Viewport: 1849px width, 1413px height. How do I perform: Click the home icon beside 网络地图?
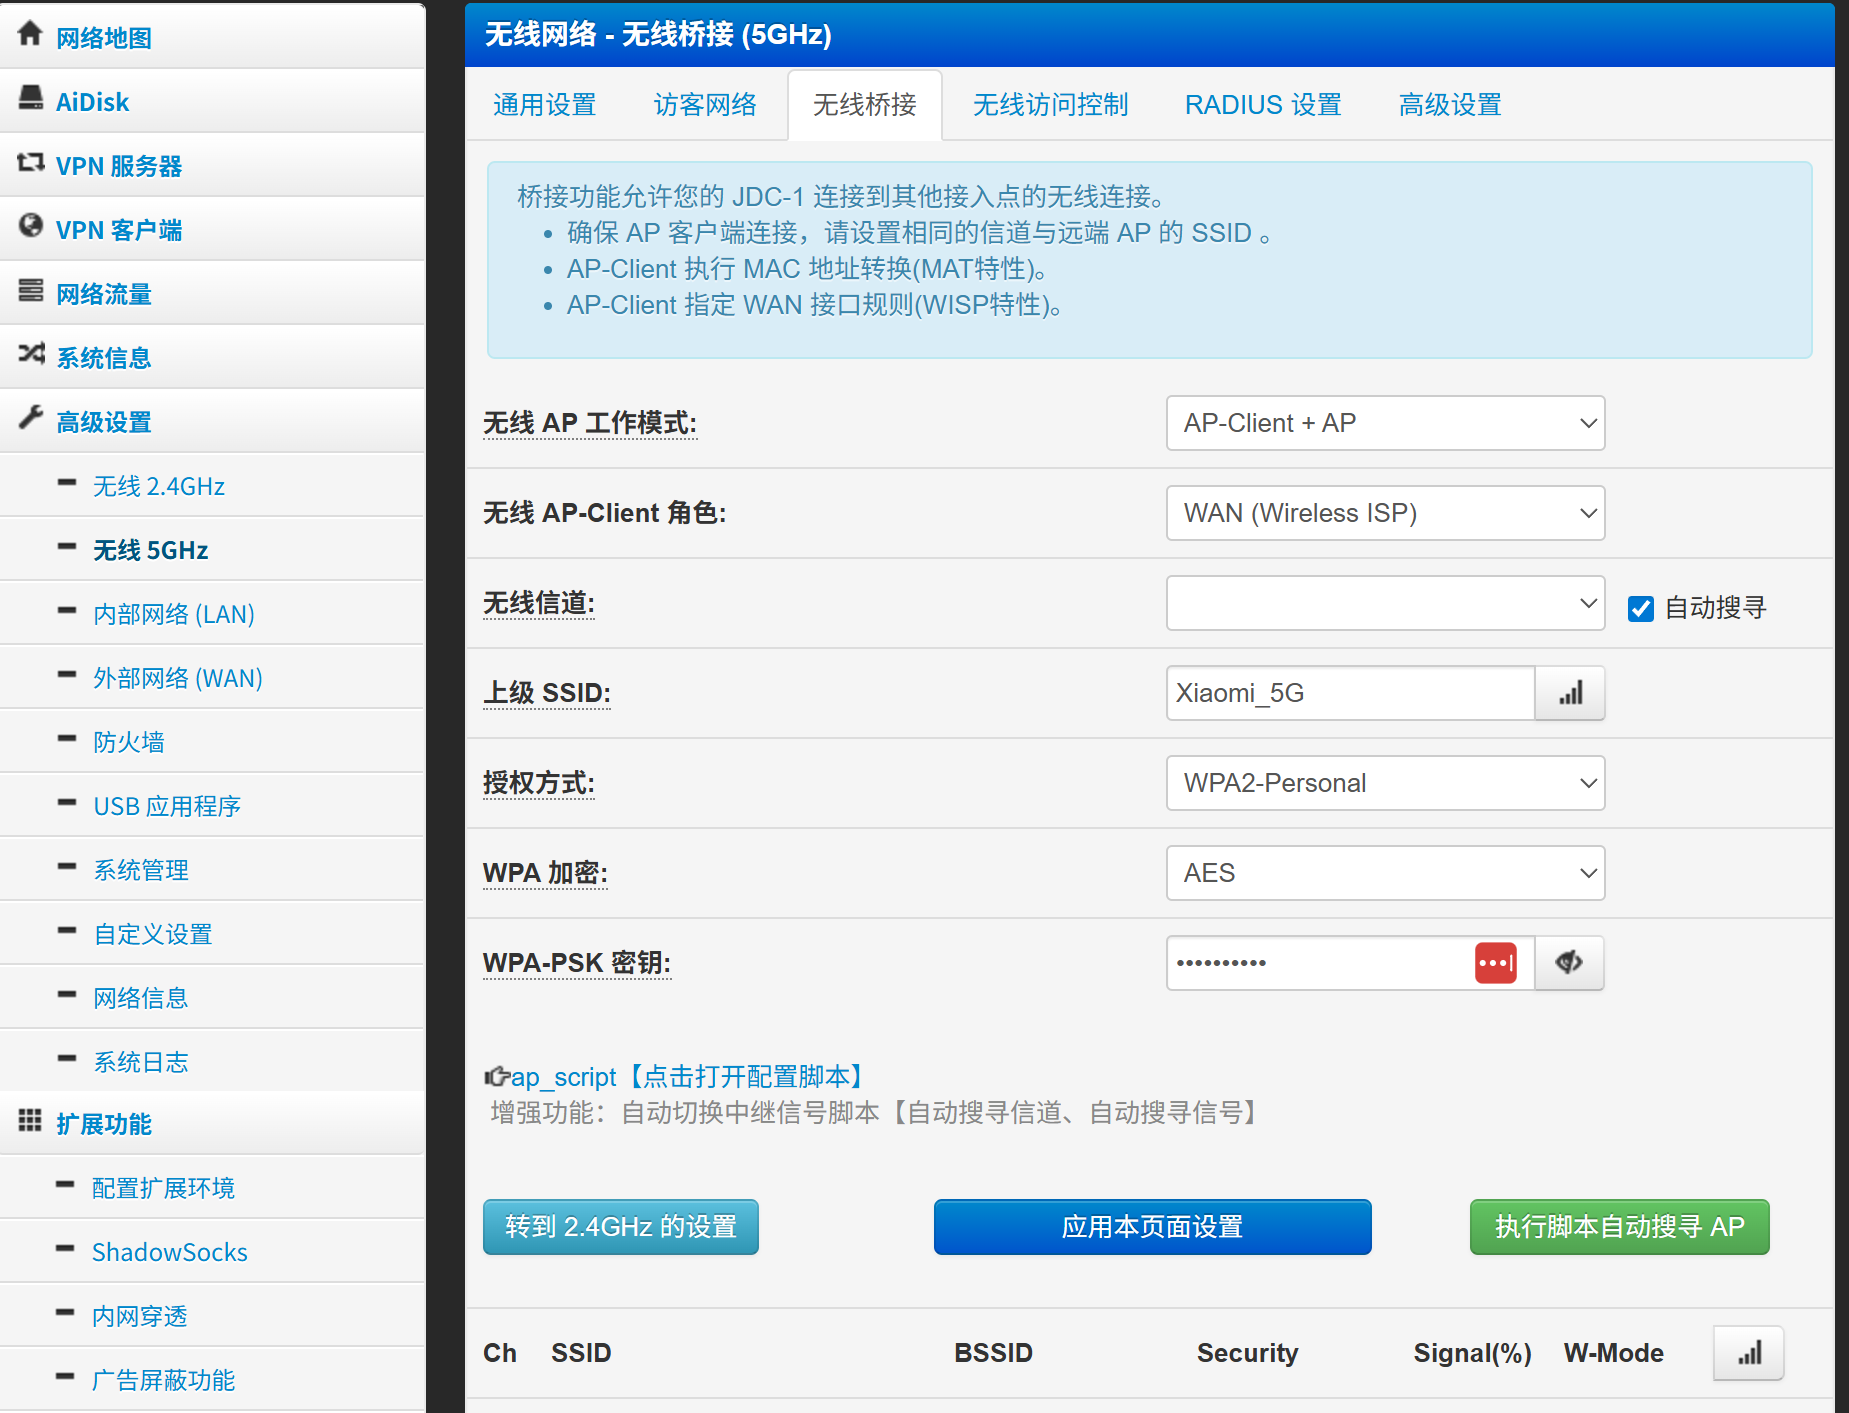click(x=30, y=34)
